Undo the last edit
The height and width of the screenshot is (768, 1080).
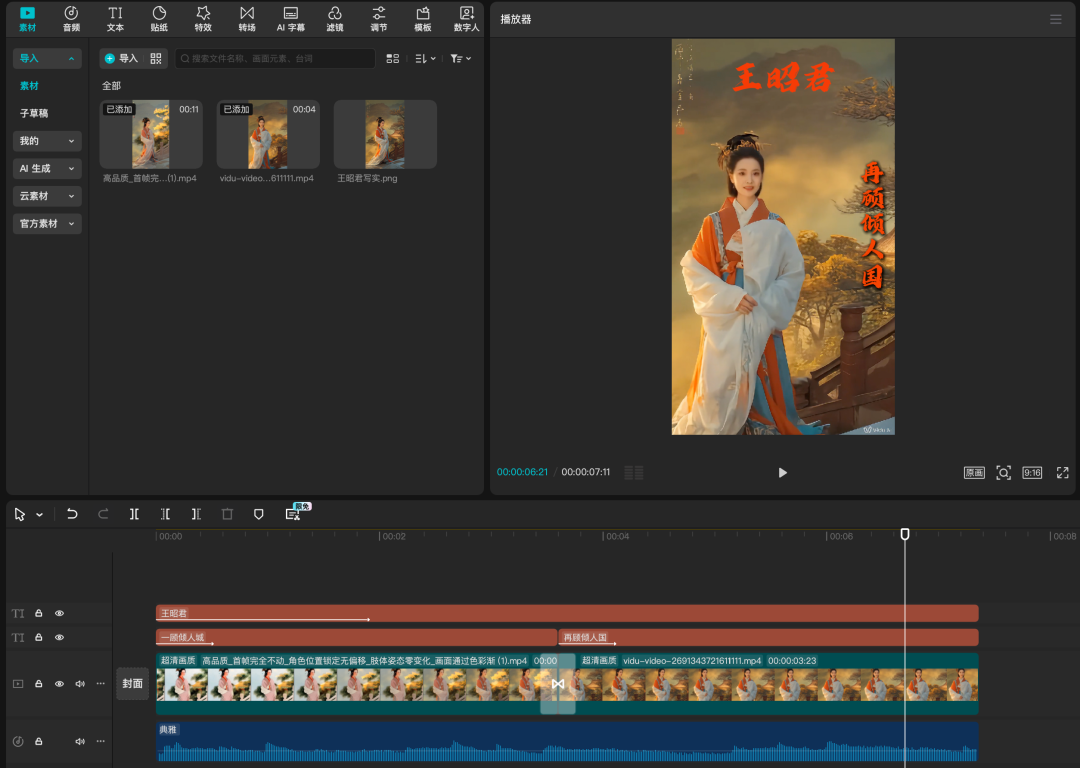[72, 514]
